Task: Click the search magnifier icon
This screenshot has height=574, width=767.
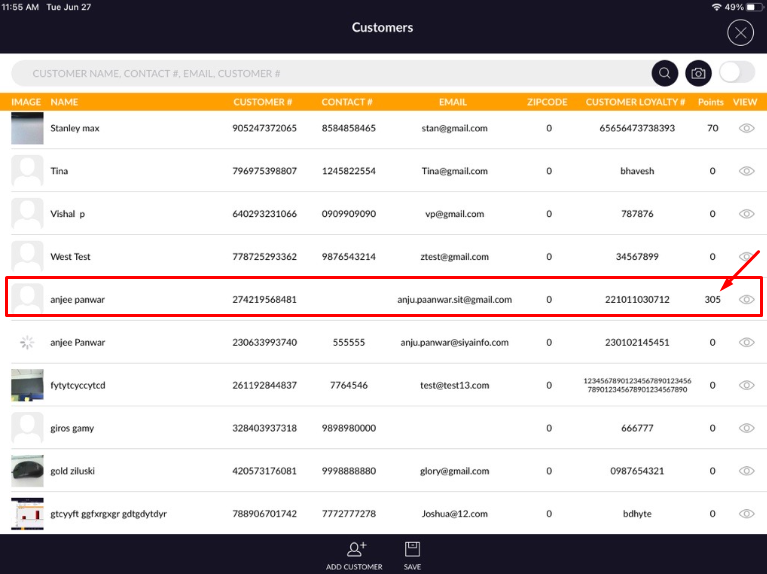Action: pos(664,73)
